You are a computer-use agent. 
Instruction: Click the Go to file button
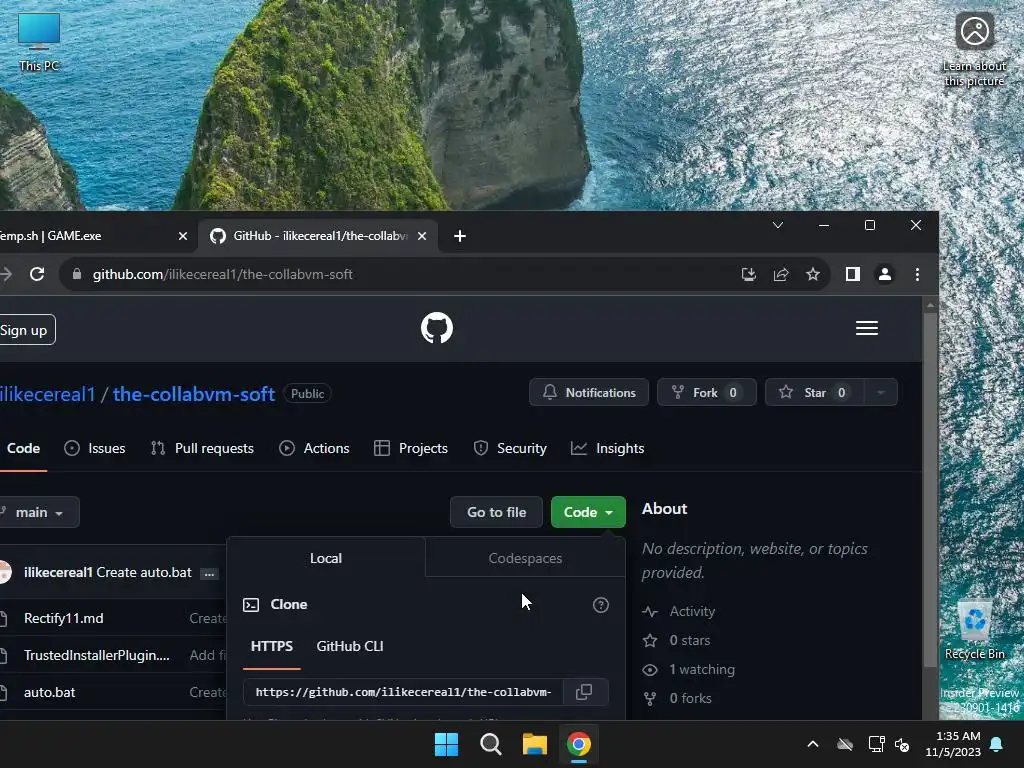[x=496, y=512]
